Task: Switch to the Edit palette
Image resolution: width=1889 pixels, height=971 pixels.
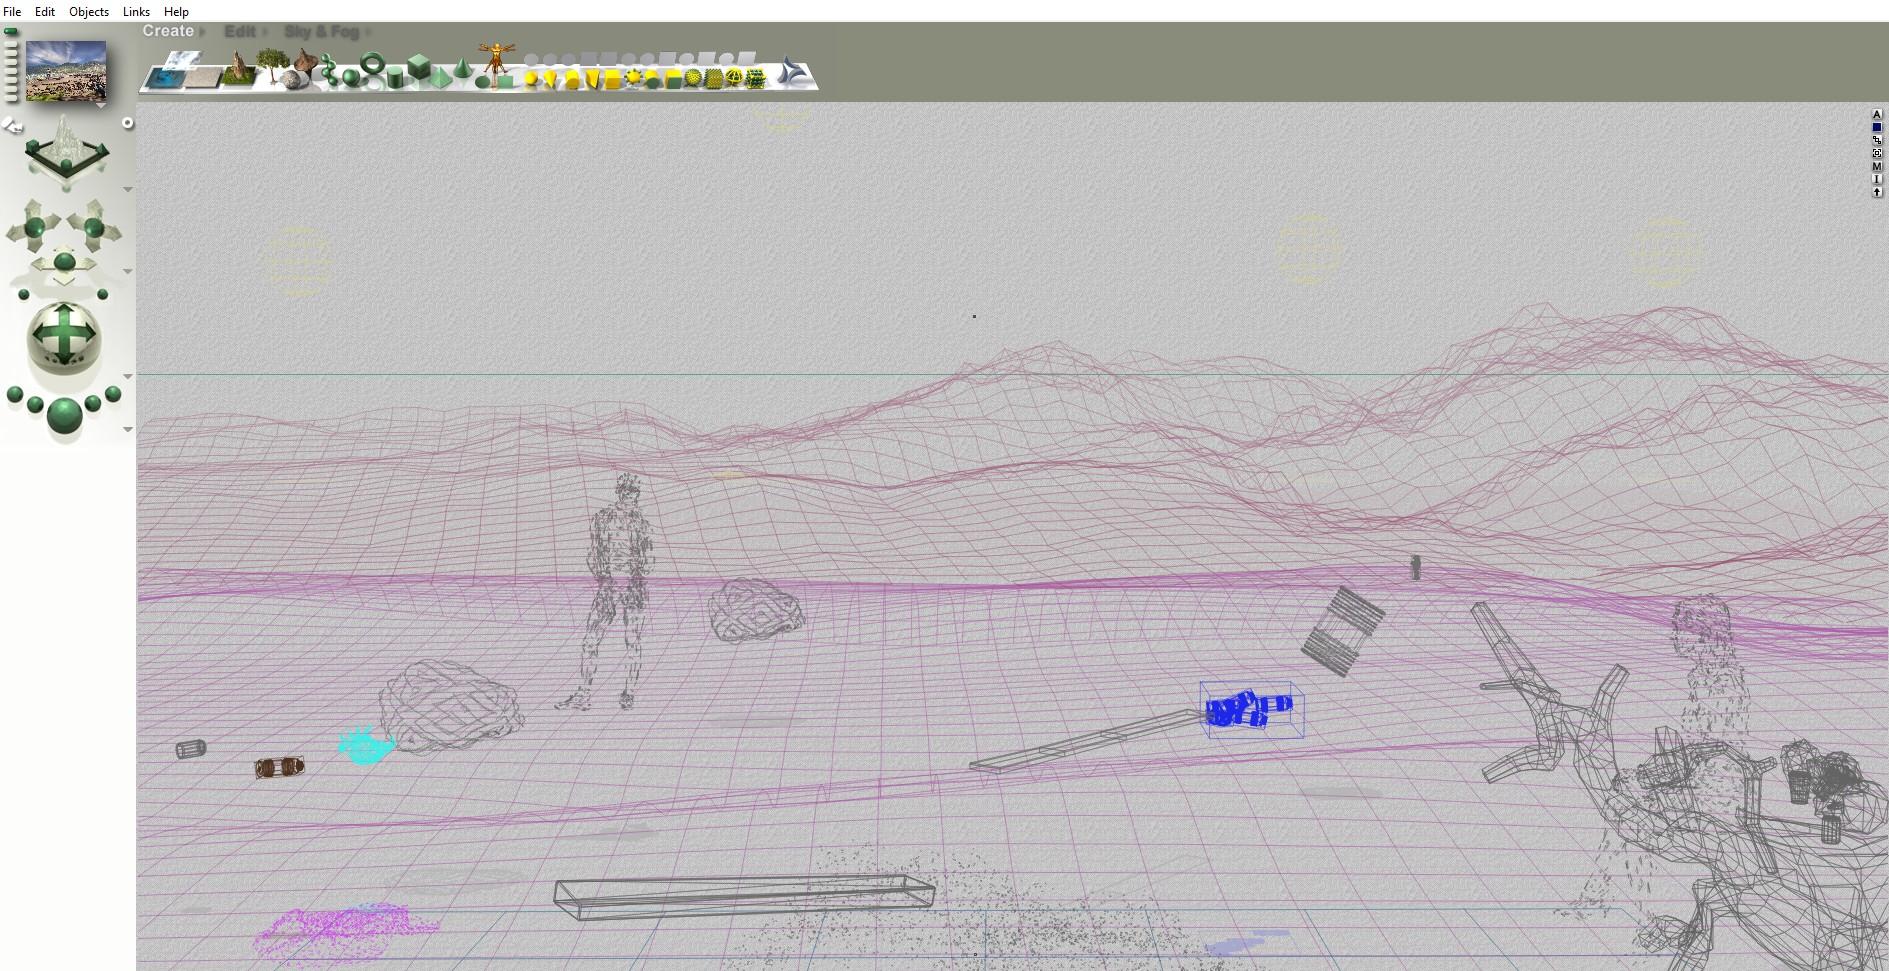Action: (x=240, y=32)
